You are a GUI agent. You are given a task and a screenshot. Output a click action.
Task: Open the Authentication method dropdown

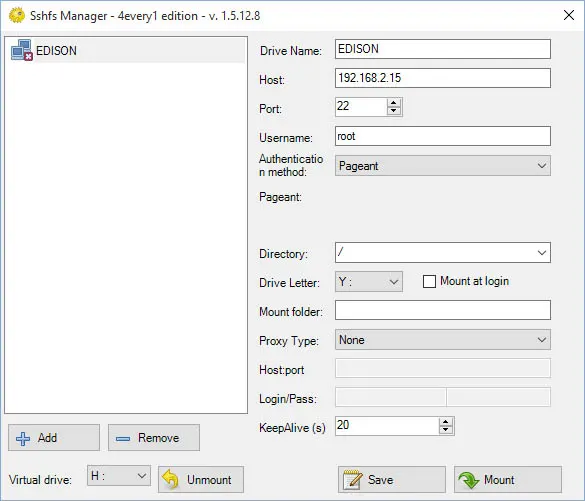pyautogui.click(x=442, y=166)
